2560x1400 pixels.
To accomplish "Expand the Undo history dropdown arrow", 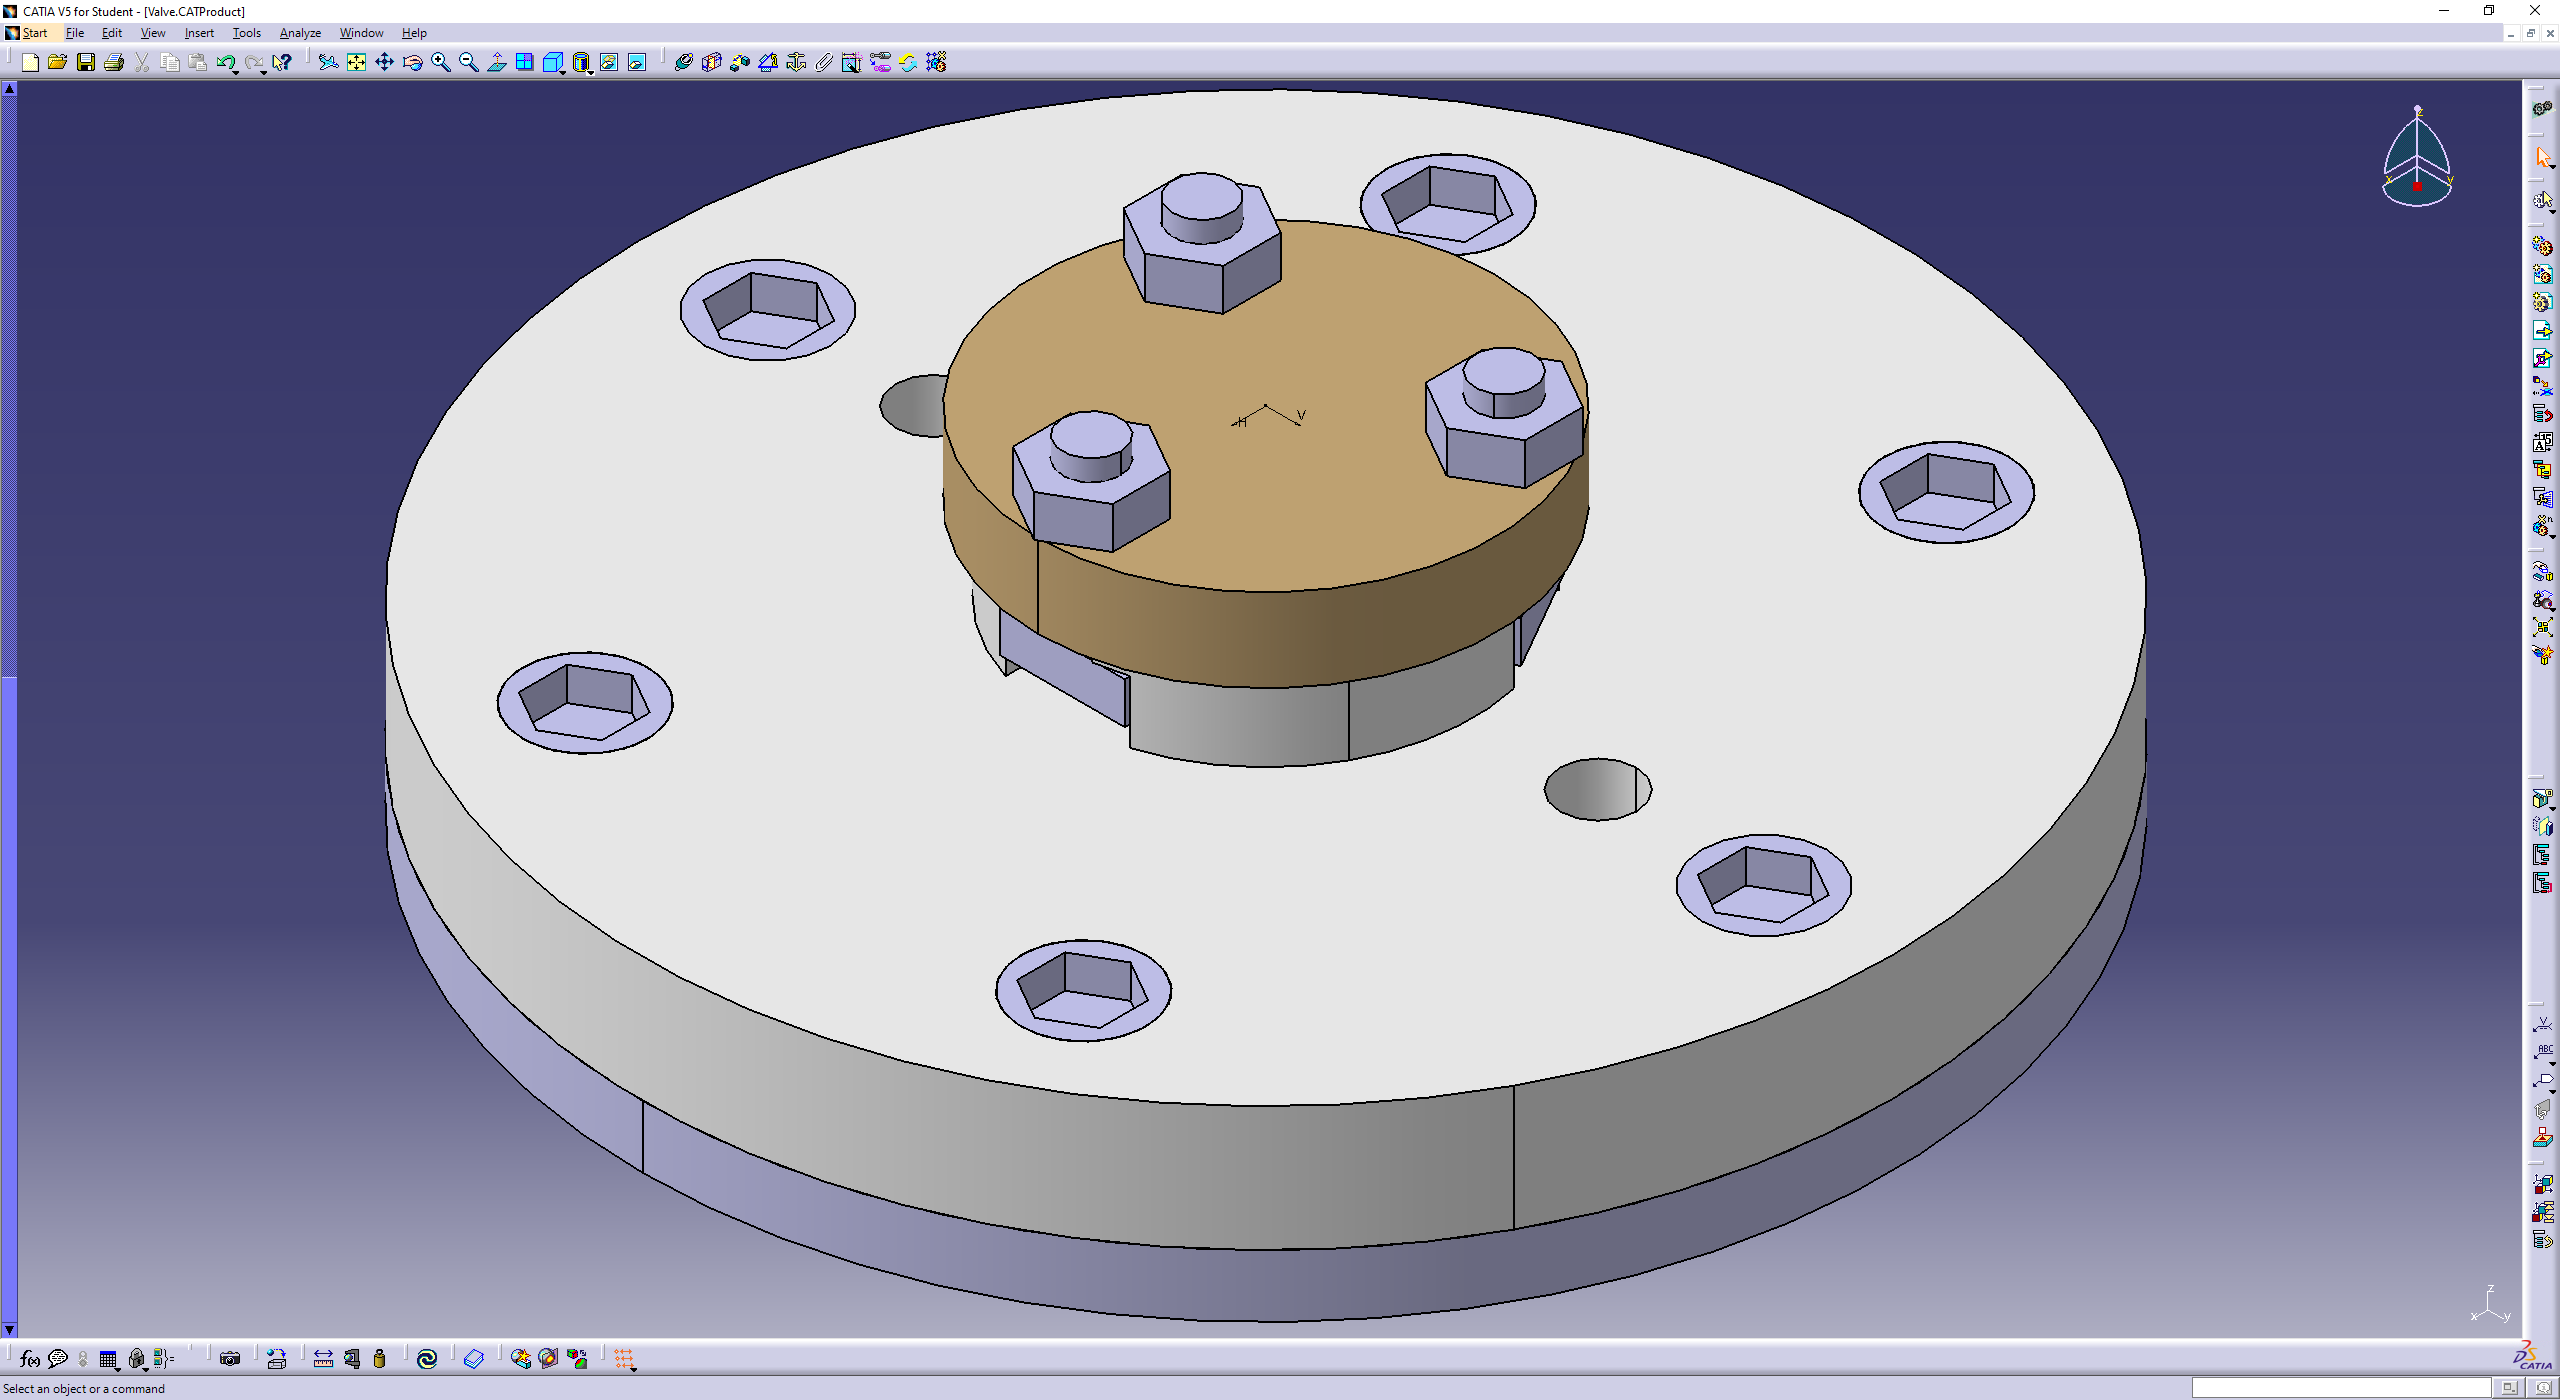I will pos(236,72).
